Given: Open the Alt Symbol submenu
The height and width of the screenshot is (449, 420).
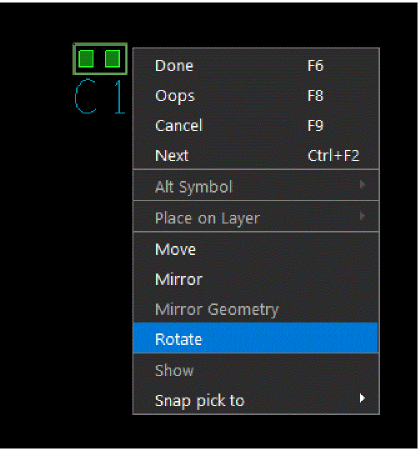Looking at the screenshot, I should point(256,186).
